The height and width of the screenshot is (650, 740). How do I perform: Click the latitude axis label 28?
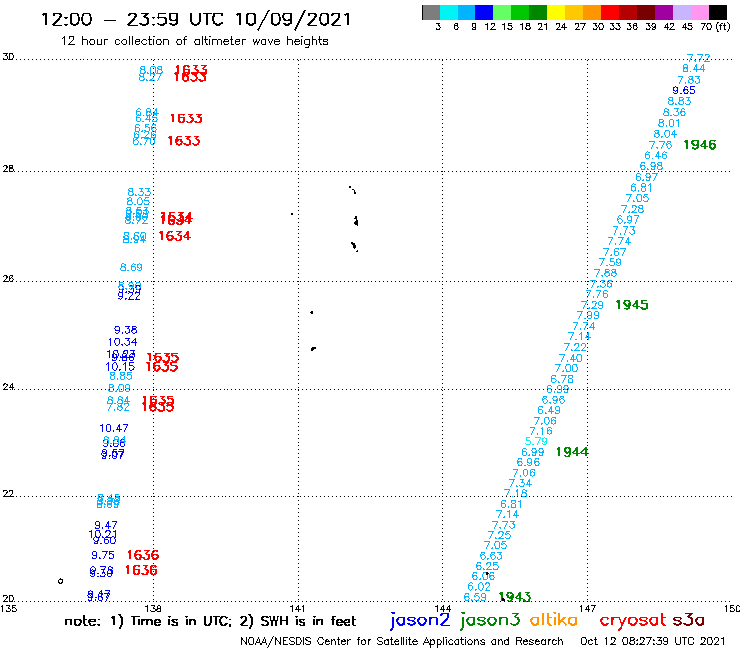coord(8,169)
